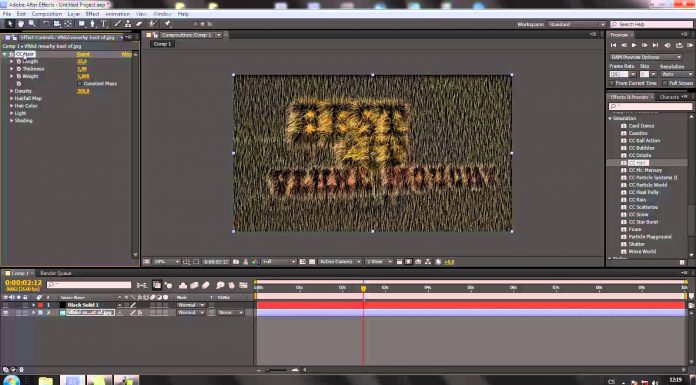The image size is (696, 385).
Task: Switch to the Character panel tab
Action: click(x=669, y=97)
